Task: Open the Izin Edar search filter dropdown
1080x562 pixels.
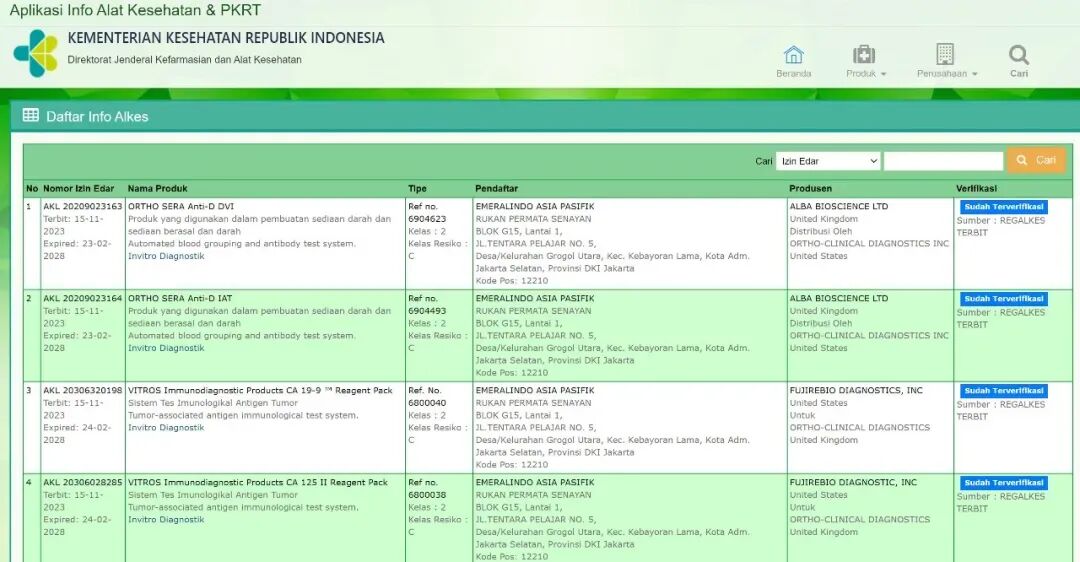Action: [828, 161]
